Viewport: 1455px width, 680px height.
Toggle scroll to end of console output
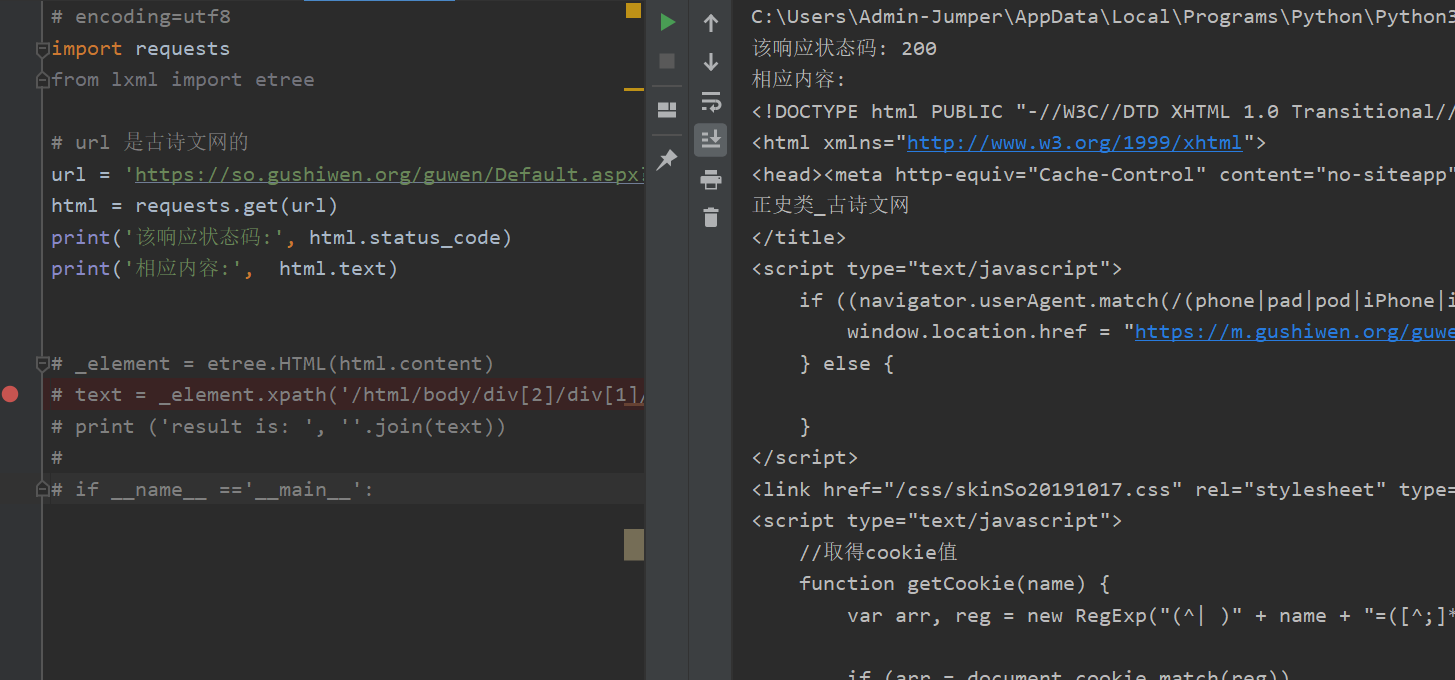[x=711, y=140]
